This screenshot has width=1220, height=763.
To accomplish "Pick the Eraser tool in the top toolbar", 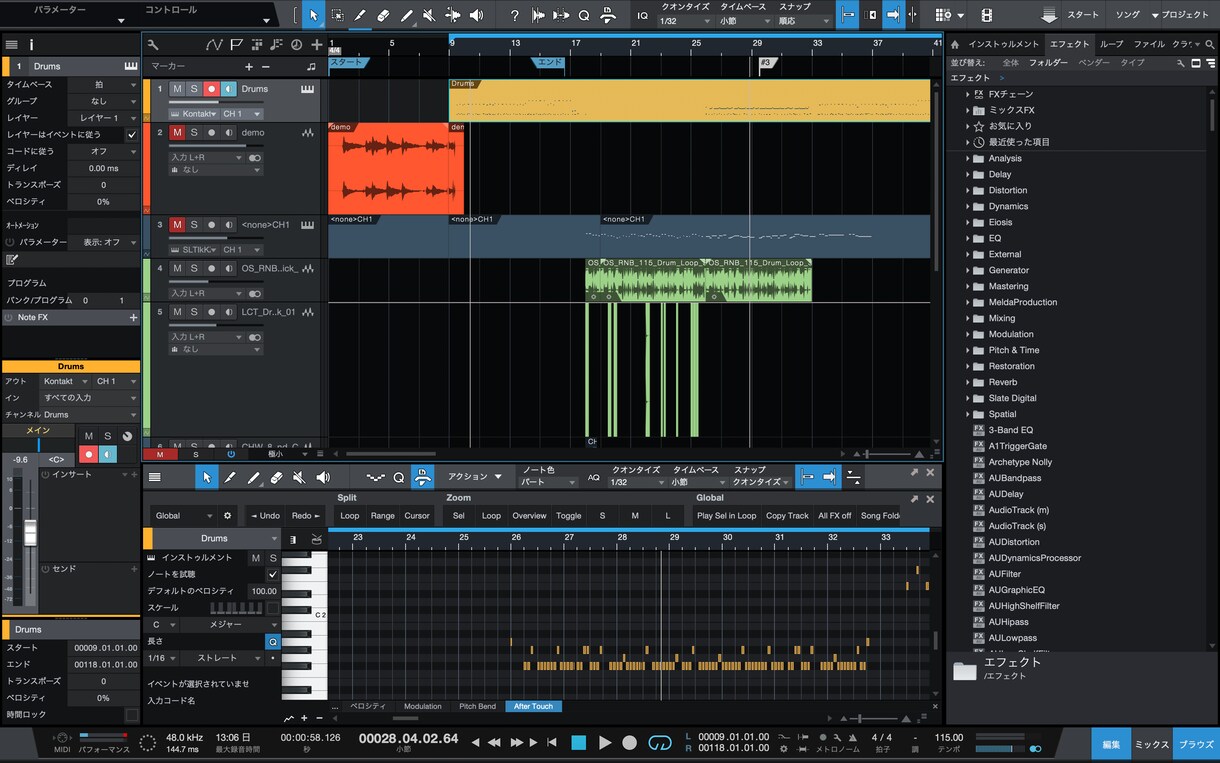I will pyautogui.click(x=383, y=15).
